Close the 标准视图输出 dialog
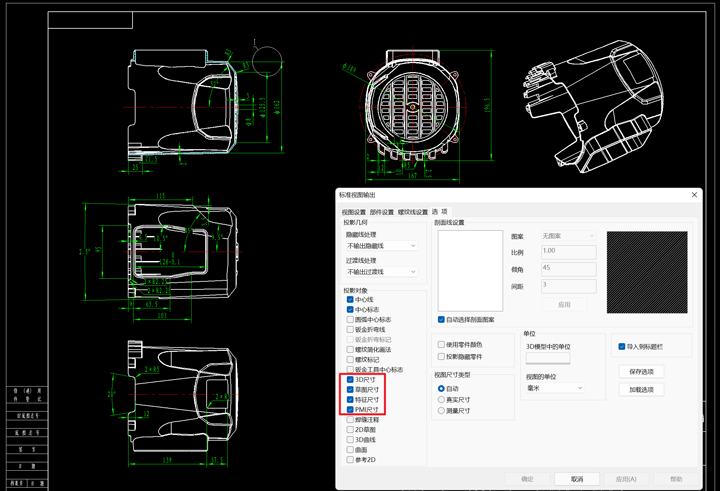The width and height of the screenshot is (720, 491). click(x=695, y=194)
